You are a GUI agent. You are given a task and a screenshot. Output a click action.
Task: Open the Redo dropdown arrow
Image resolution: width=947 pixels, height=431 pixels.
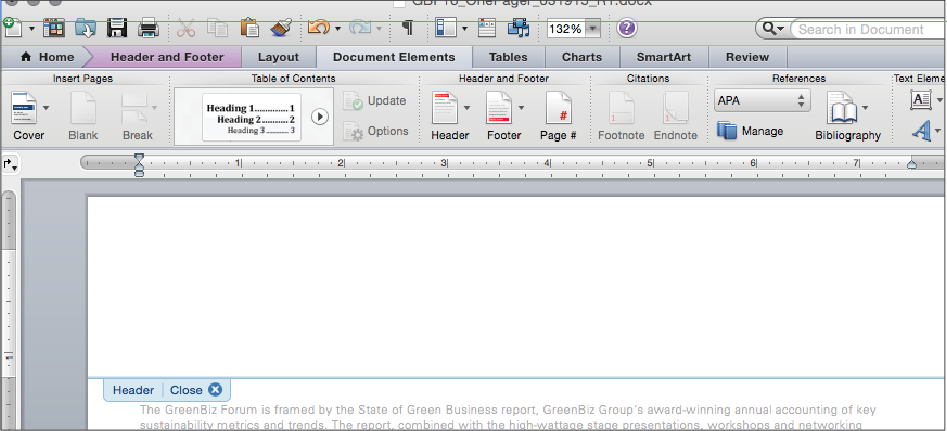coord(379,28)
